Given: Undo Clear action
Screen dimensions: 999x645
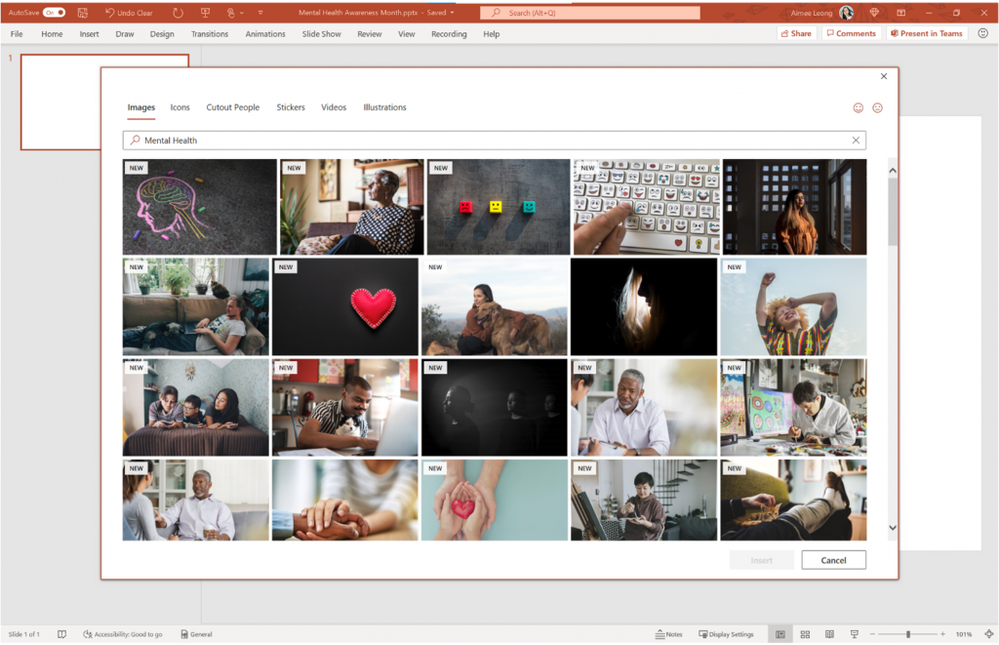Looking at the screenshot, I should click(128, 12).
